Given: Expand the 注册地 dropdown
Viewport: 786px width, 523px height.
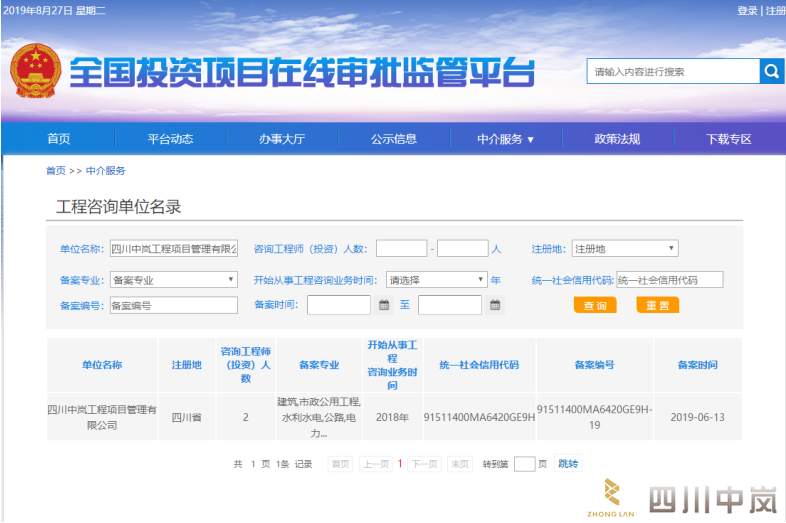Looking at the screenshot, I should [x=625, y=249].
